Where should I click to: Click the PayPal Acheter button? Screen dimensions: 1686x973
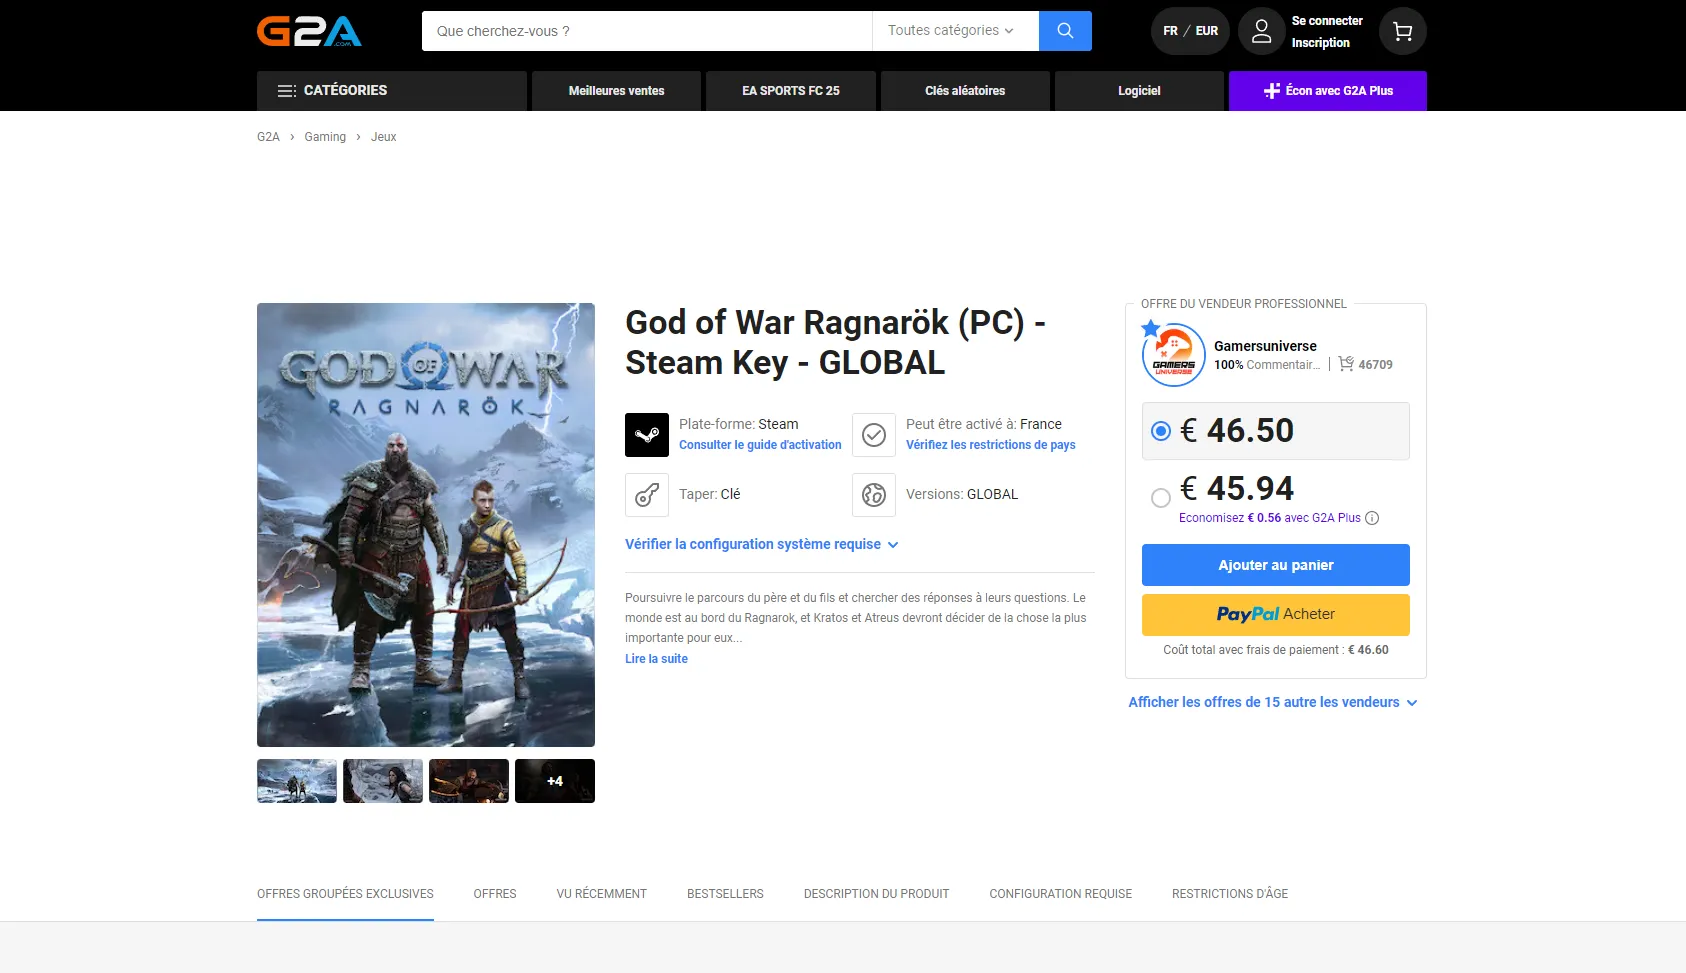tap(1275, 615)
